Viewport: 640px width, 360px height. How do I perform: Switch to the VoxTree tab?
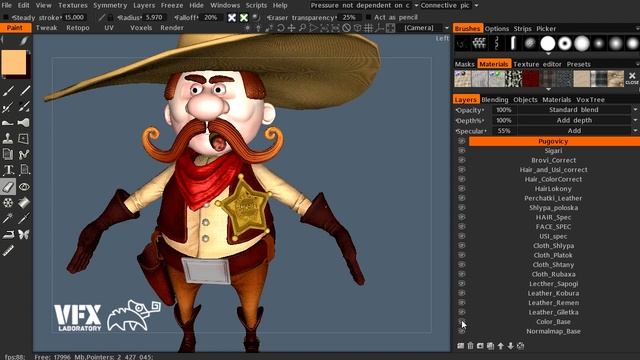pyautogui.click(x=590, y=100)
